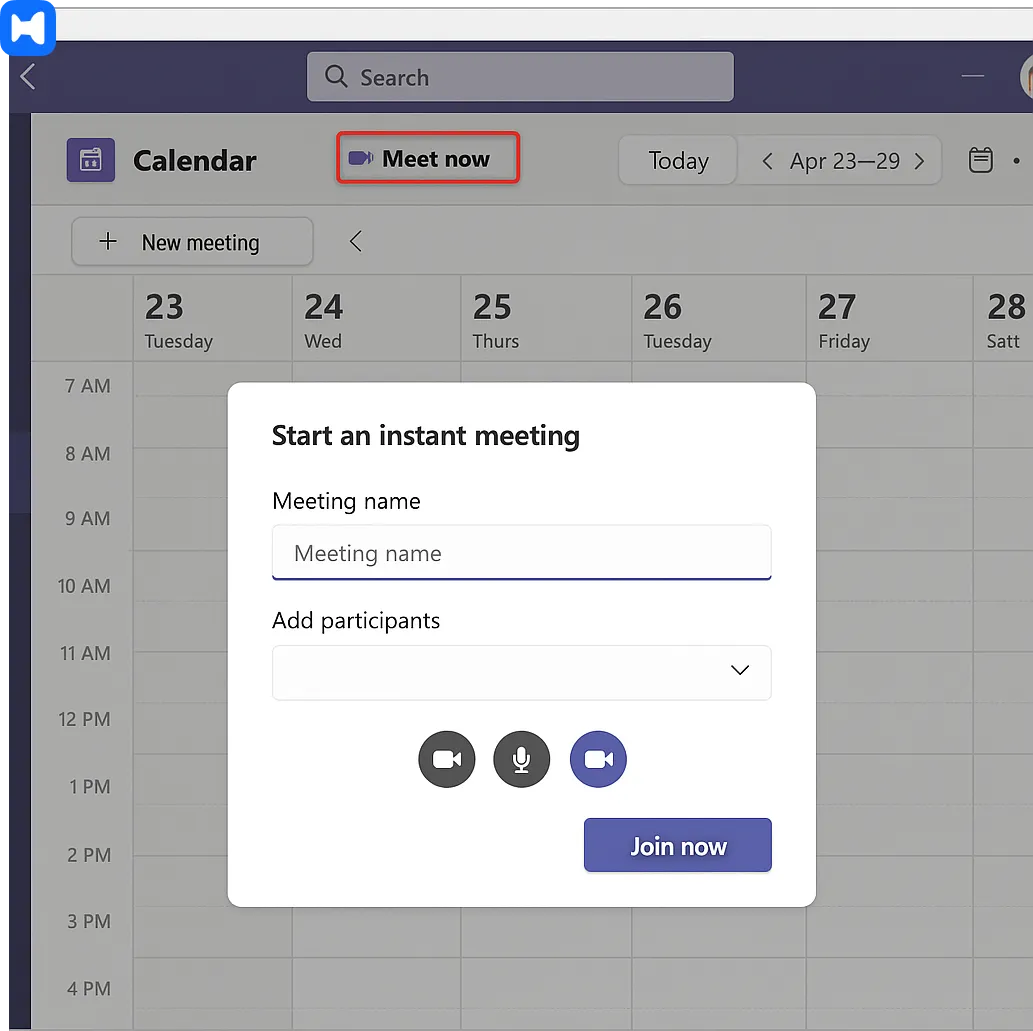Click the plus icon on New meeting
1033x1031 pixels.
(107, 241)
